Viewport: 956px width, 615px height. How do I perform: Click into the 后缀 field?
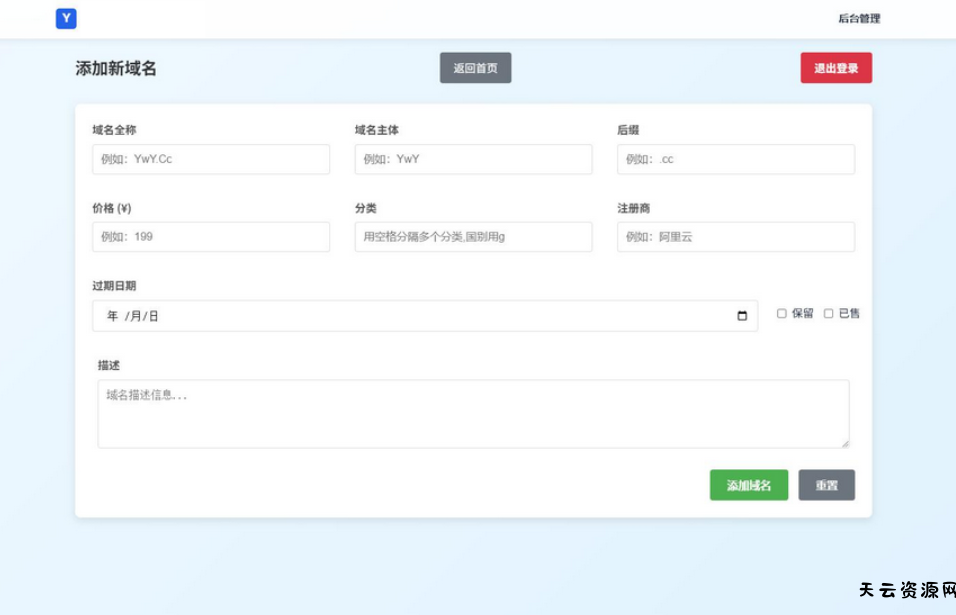(x=735, y=159)
